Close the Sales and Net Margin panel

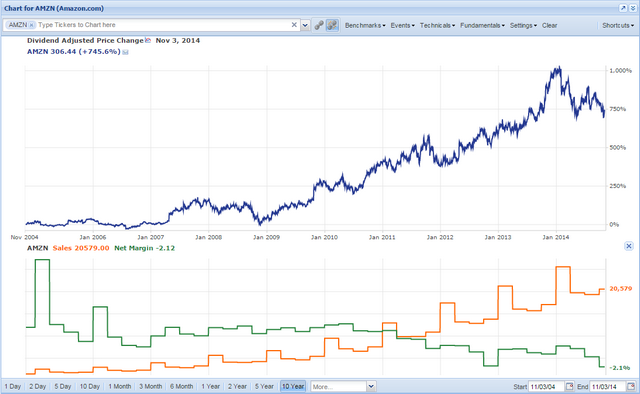(x=629, y=246)
